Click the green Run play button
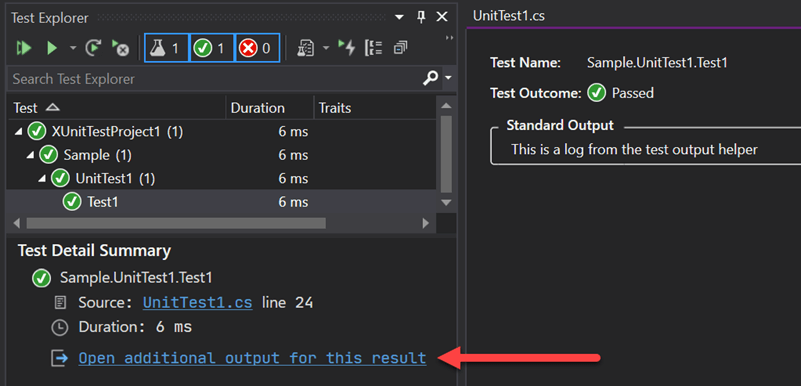 tap(52, 49)
